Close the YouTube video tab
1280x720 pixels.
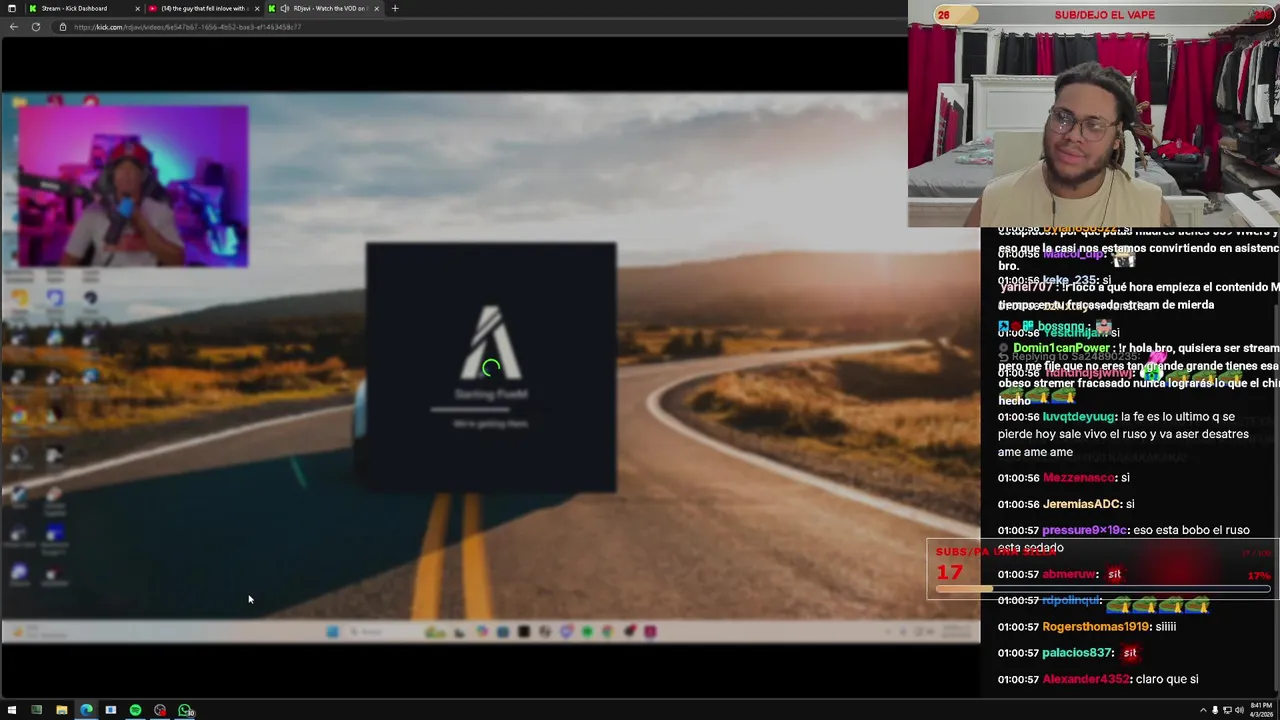click(x=257, y=8)
